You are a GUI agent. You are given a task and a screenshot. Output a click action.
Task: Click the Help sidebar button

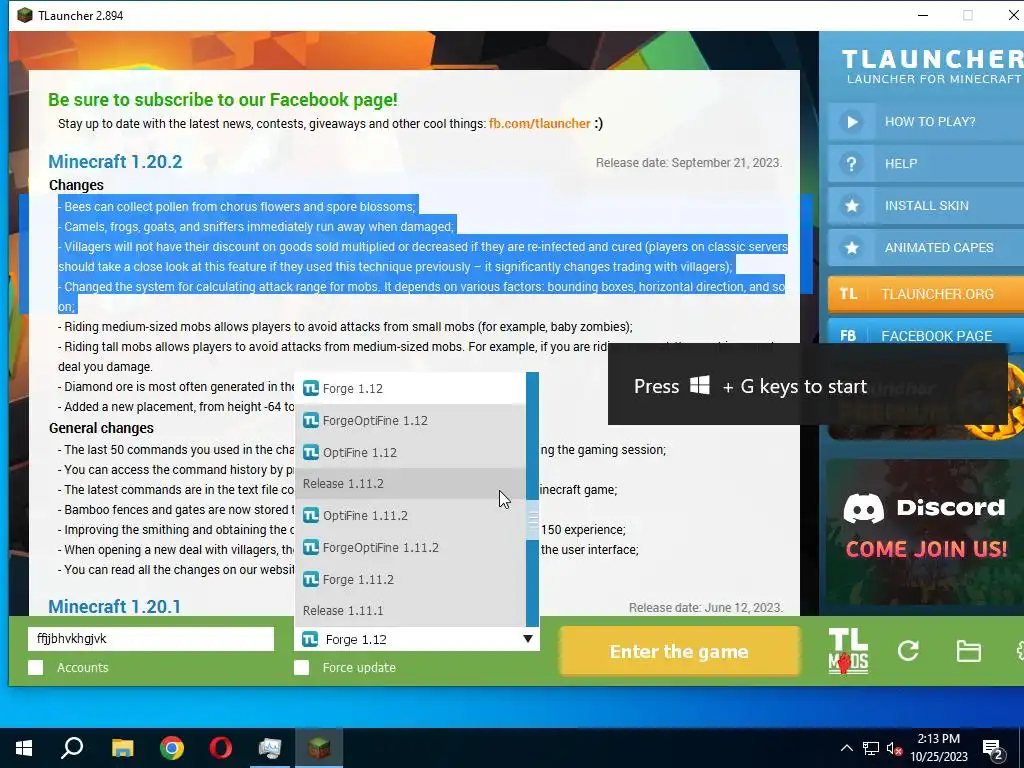tap(926, 163)
